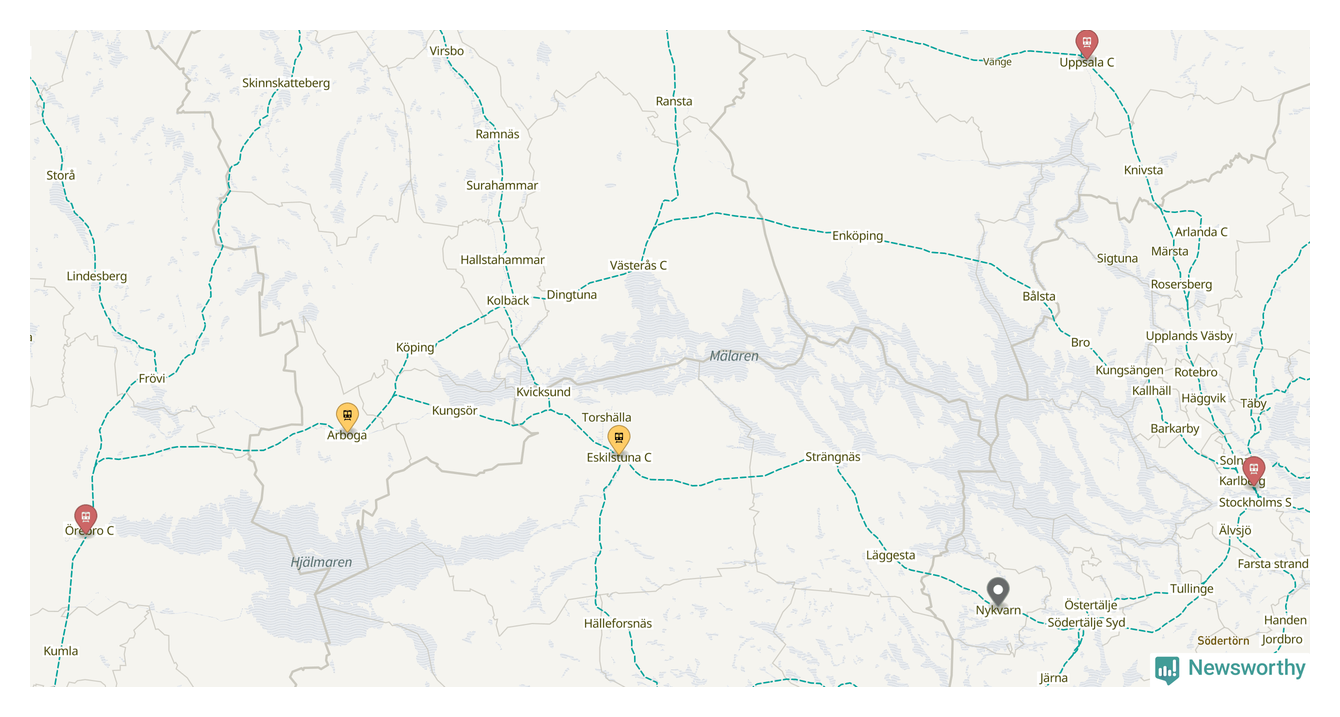Viewport: 1340px width, 717px height.
Task: Click the Lindesberg town label
Action: tap(97, 276)
